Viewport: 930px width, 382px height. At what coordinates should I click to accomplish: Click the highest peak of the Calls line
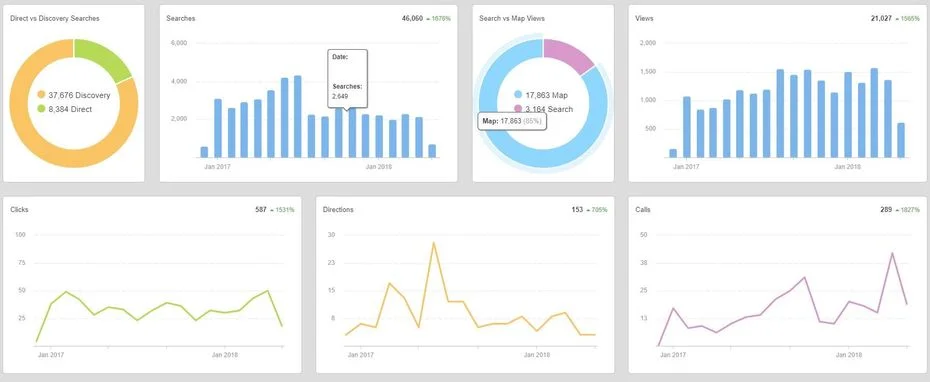[892, 253]
